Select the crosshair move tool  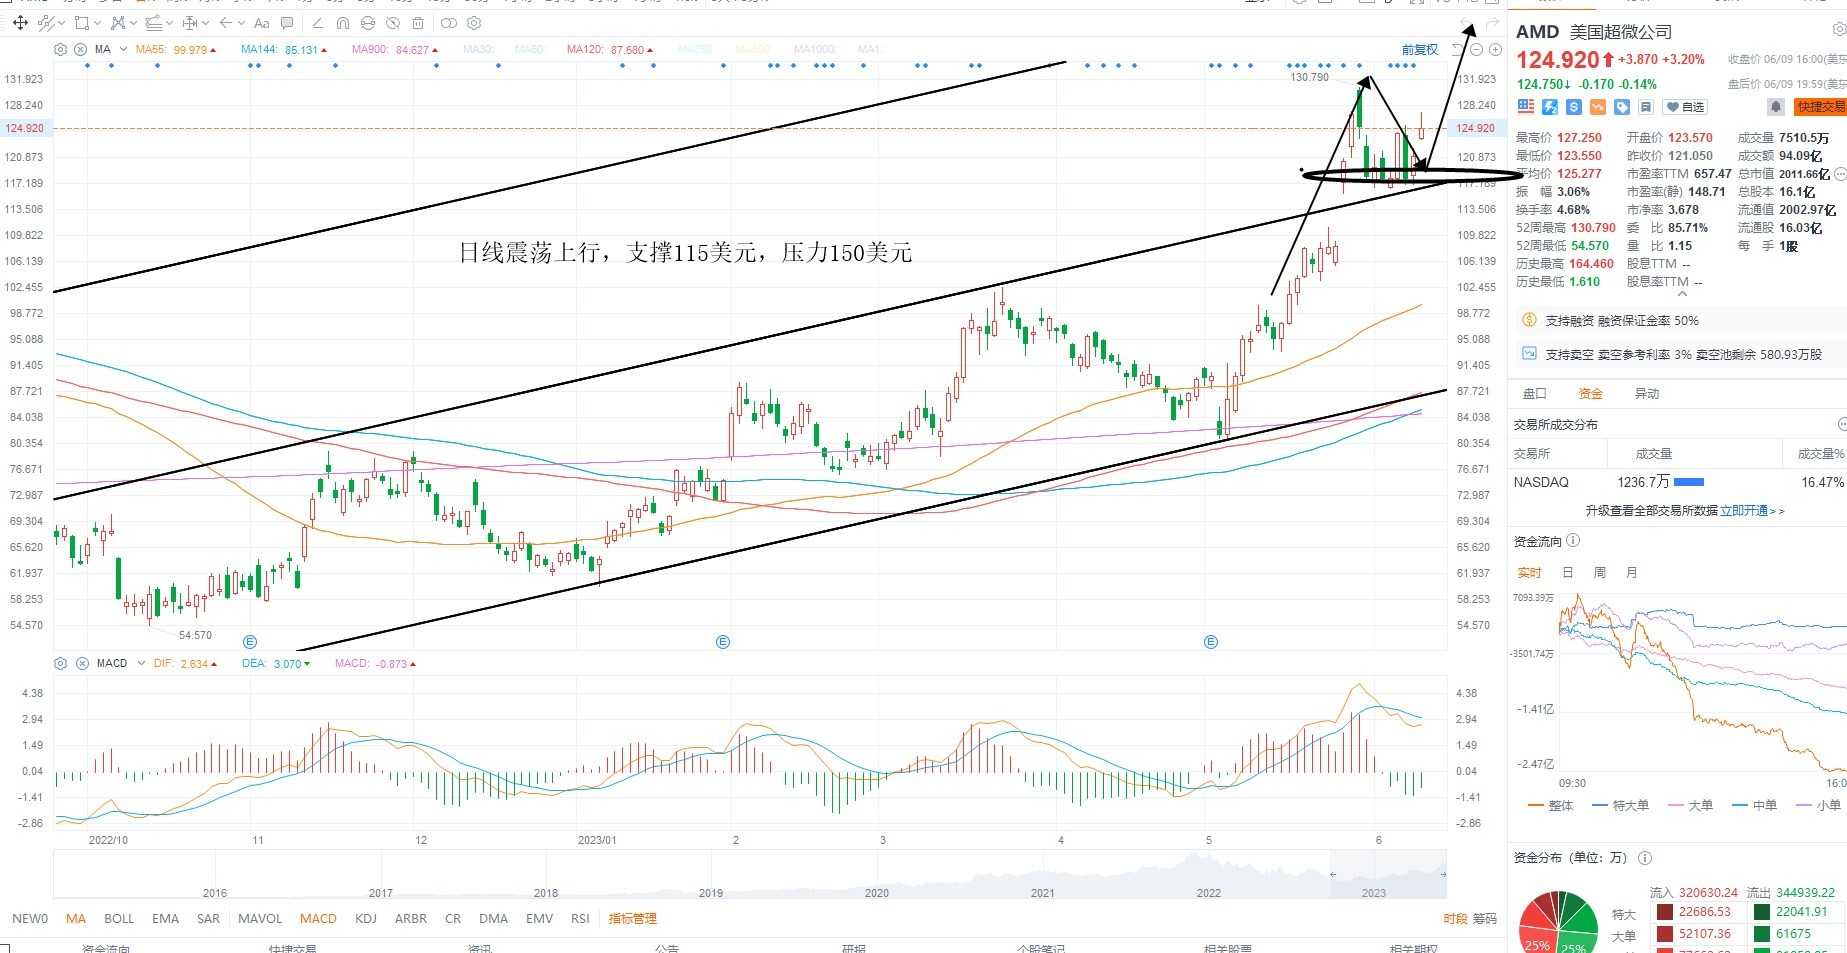point(19,22)
